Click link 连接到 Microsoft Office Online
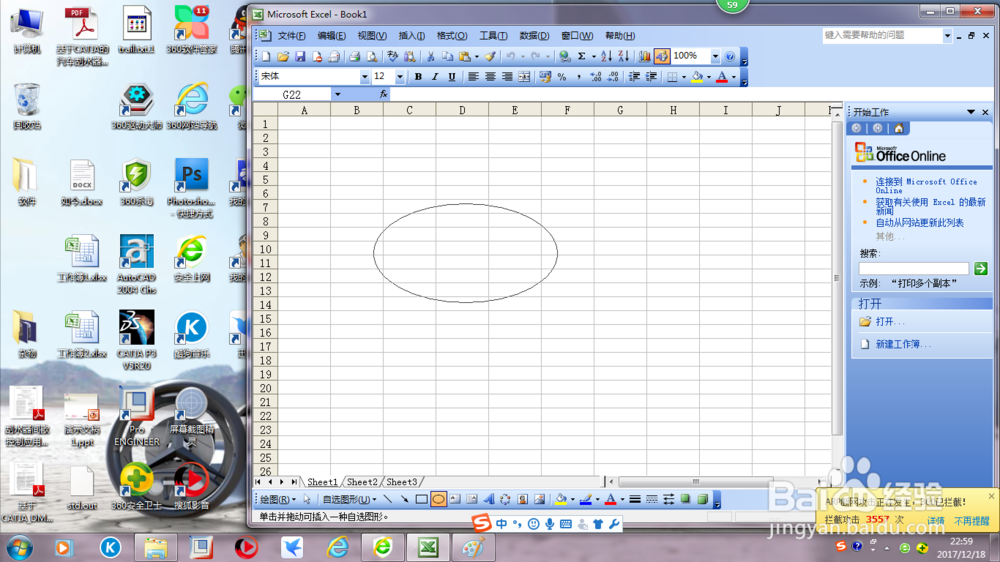Image resolution: width=1000 pixels, height=562 pixels. click(x=926, y=186)
